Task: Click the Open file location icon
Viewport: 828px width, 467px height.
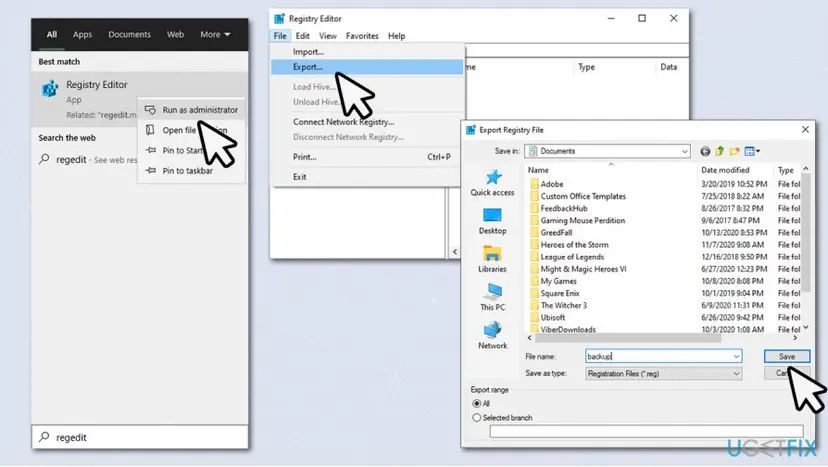Action: 150,130
